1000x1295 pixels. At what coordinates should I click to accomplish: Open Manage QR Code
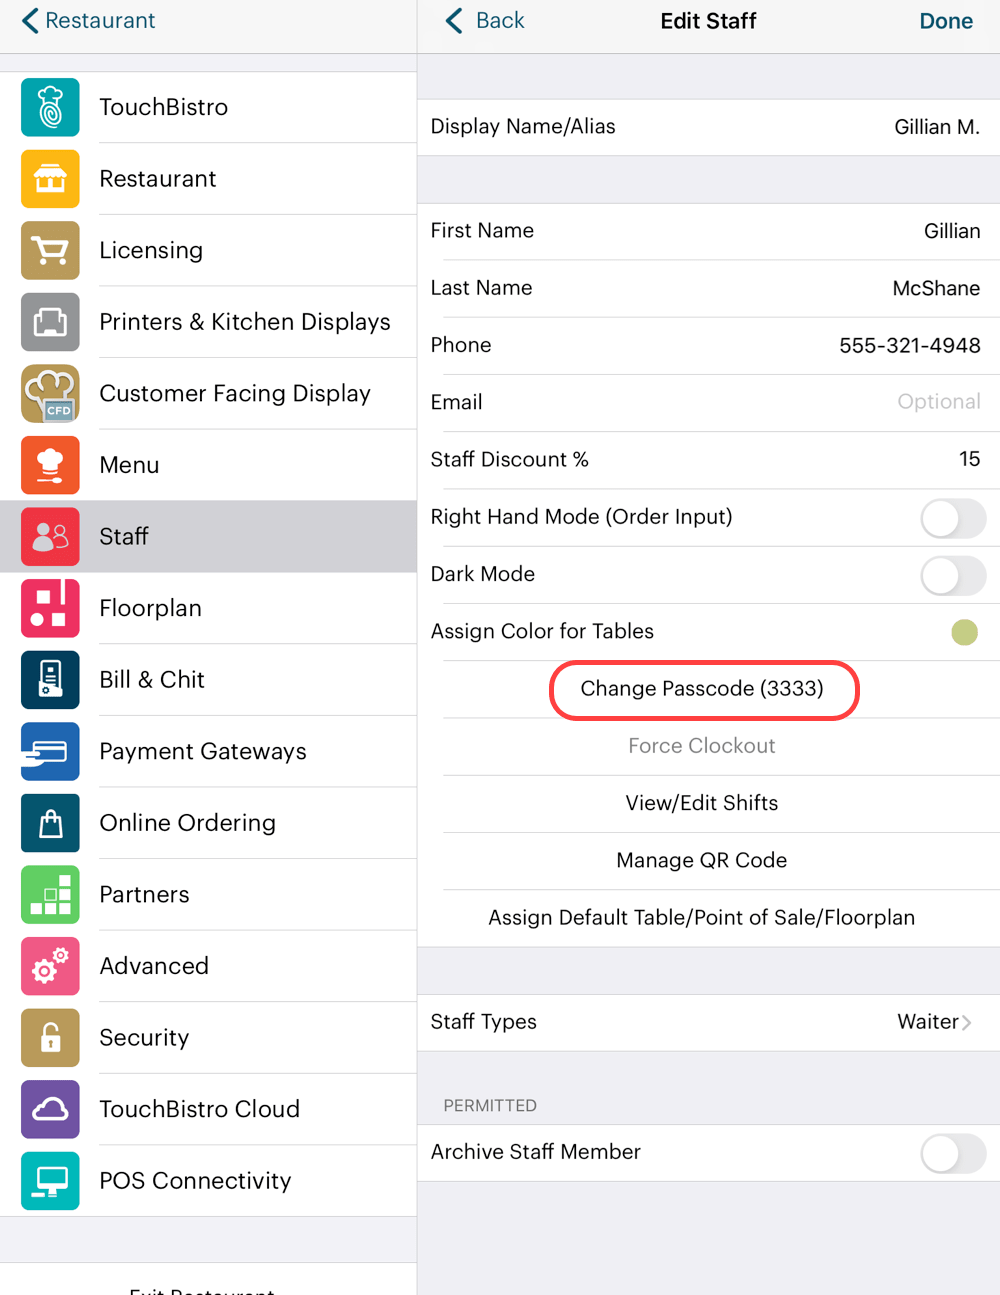tap(702, 860)
